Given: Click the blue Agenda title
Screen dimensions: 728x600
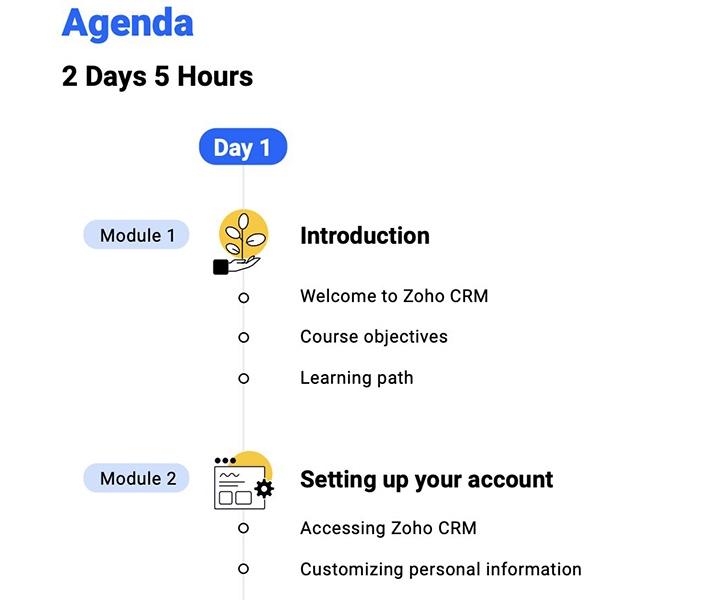Looking at the screenshot, I should [x=127, y=23].
